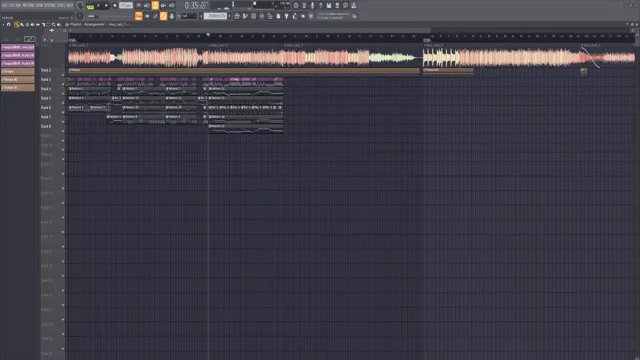Open the Piano roll view icon
The height and width of the screenshot is (360, 640).
[244, 16]
